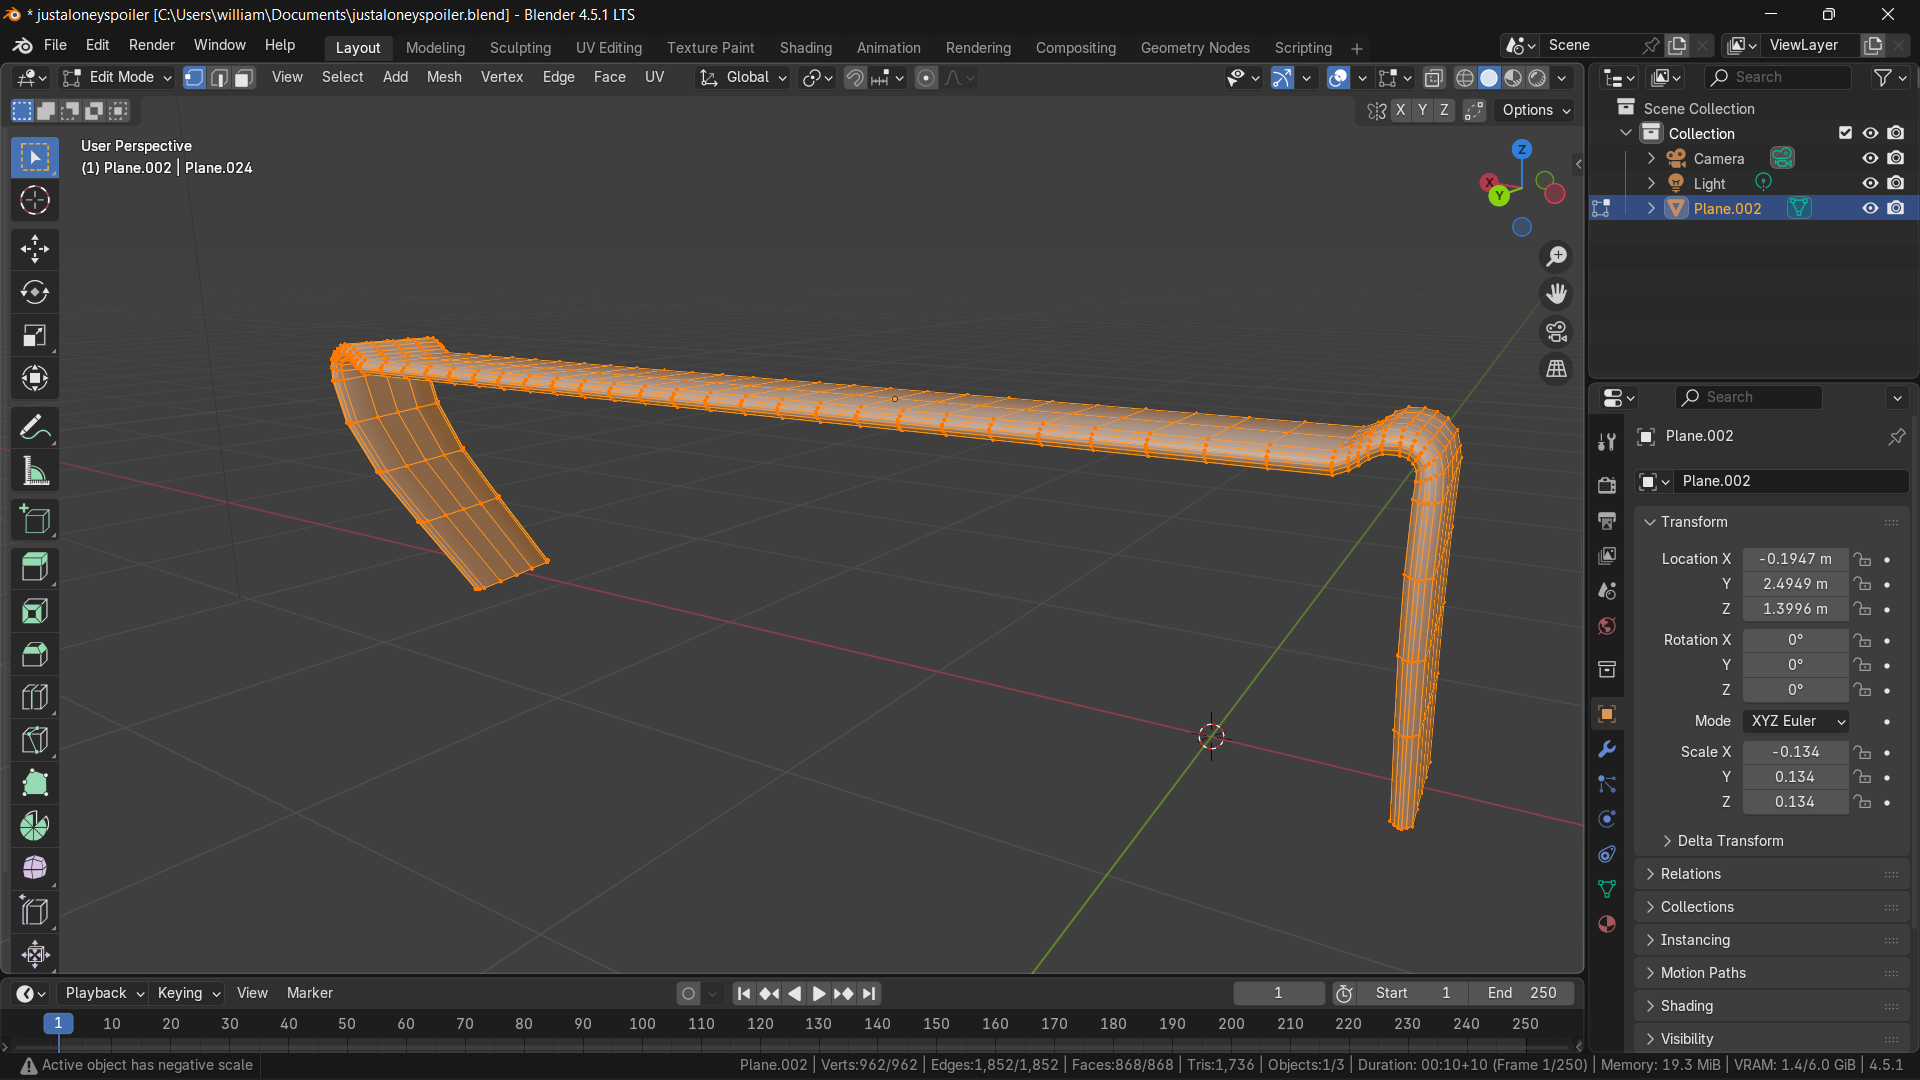Viewport: 1920px width, 1080px height.
Task: Play the animation forward
Action: (x=819, y=994)
